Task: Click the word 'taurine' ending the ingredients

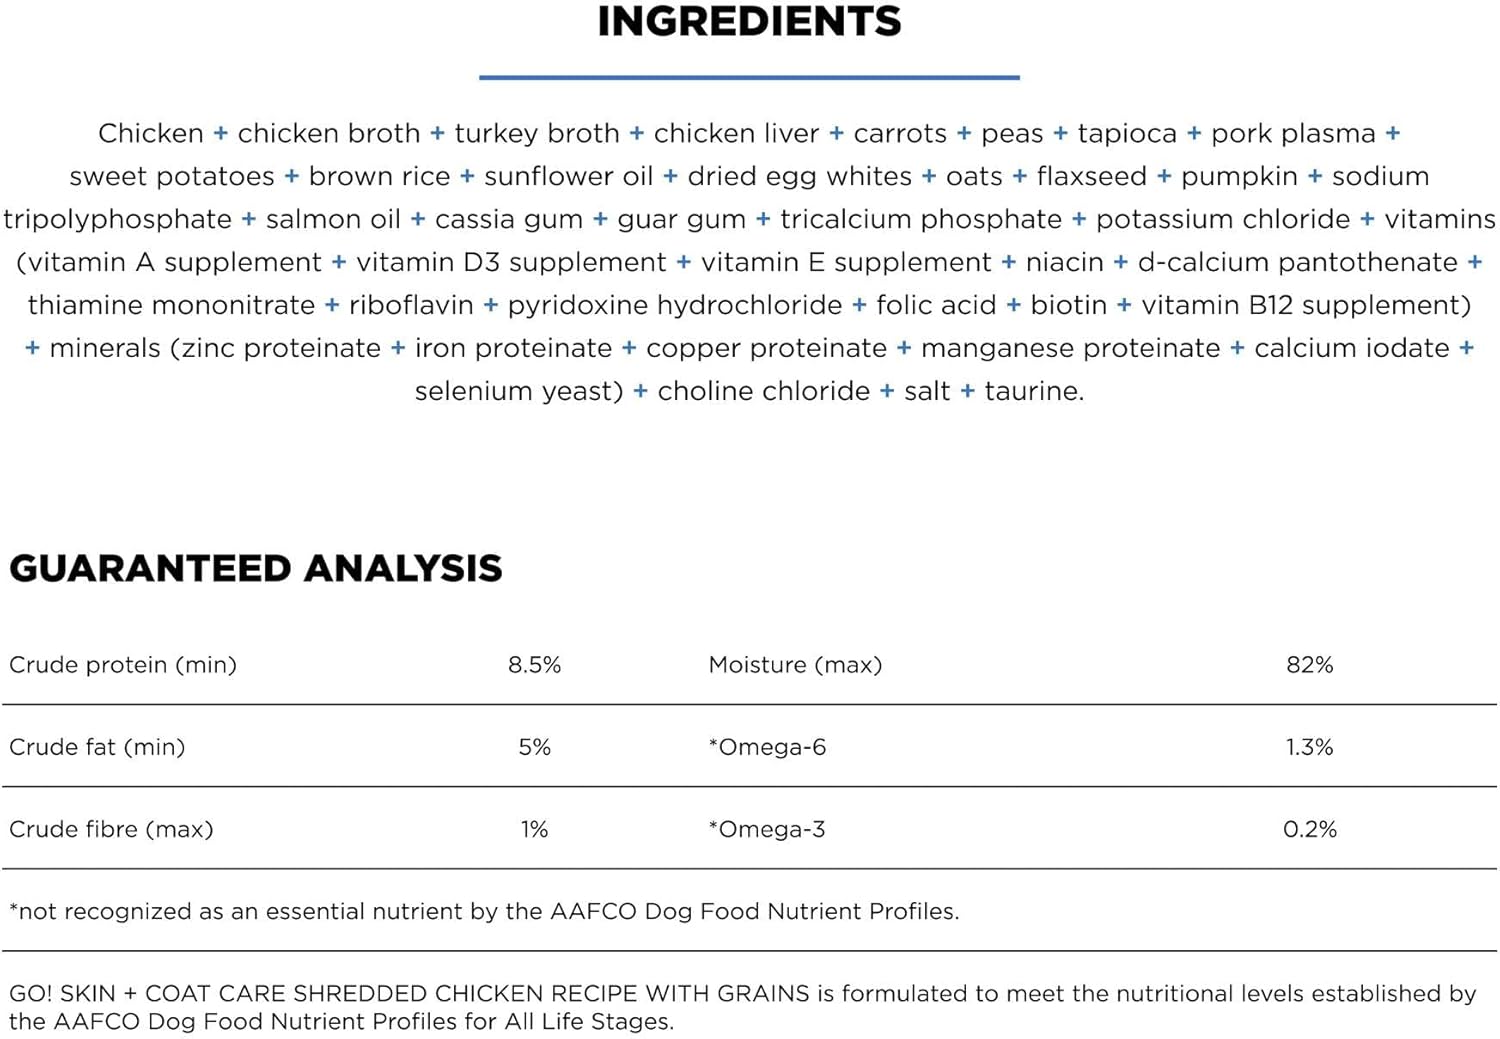Action: (1033, 391)
